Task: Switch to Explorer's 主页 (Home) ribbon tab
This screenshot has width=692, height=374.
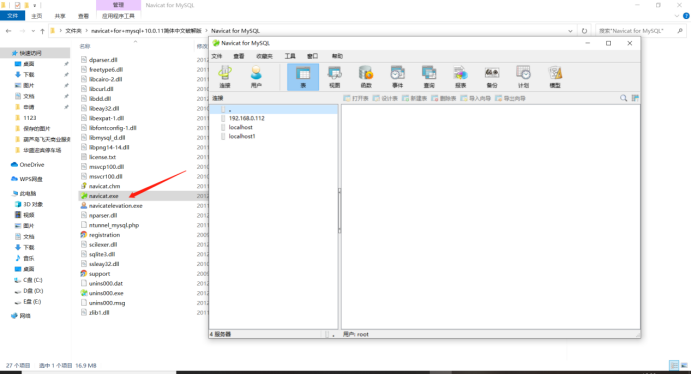Action: click(x=37, y=16)
